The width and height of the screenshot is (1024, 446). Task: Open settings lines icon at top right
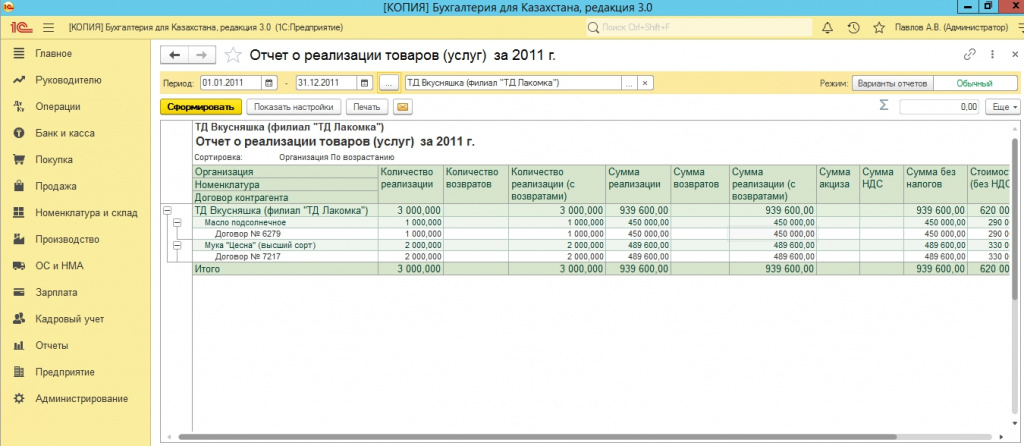(1019, 27)
